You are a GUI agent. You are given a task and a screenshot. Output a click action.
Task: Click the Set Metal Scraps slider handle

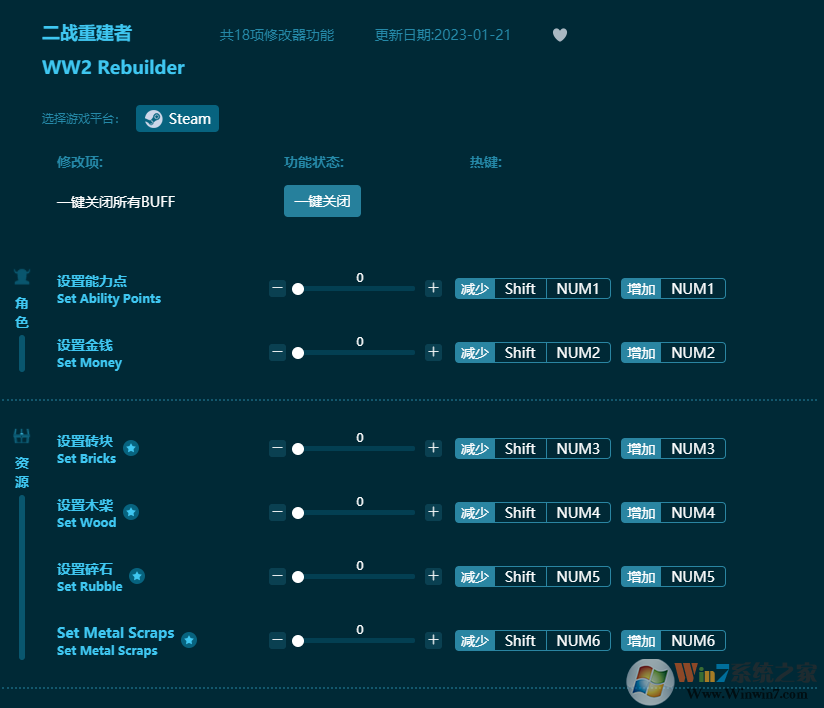click(x=298, y=641)
